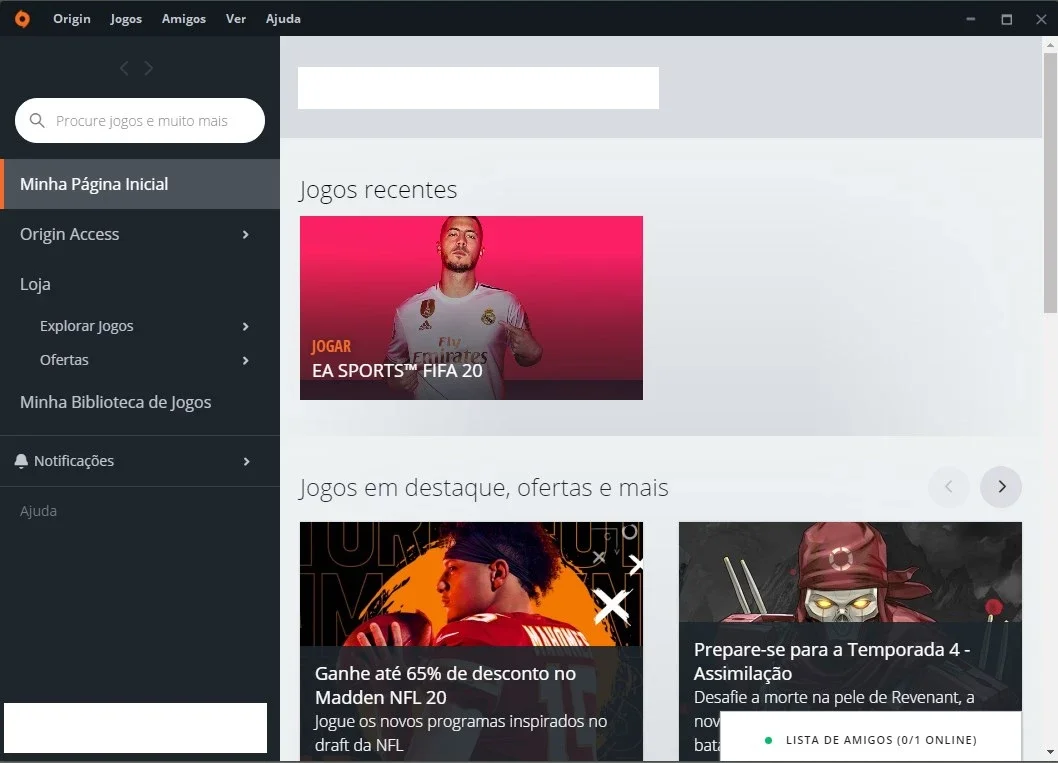Expand the Ofertas chevron
Viewport: 1058px width, 763px height.
click(x=246, y=360)
